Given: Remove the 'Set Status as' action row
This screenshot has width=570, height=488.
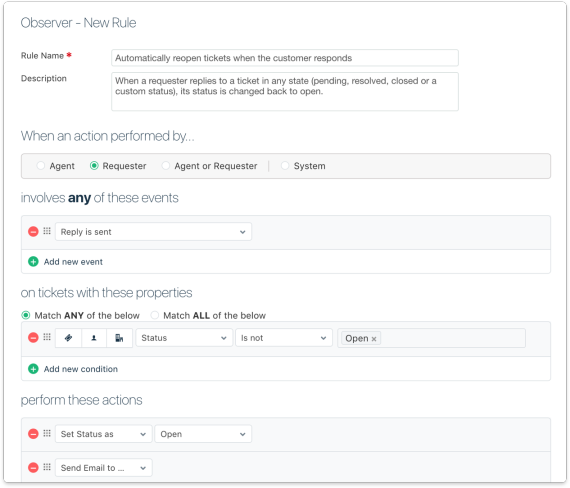Looking at the screenshot, I should (33, 434).
